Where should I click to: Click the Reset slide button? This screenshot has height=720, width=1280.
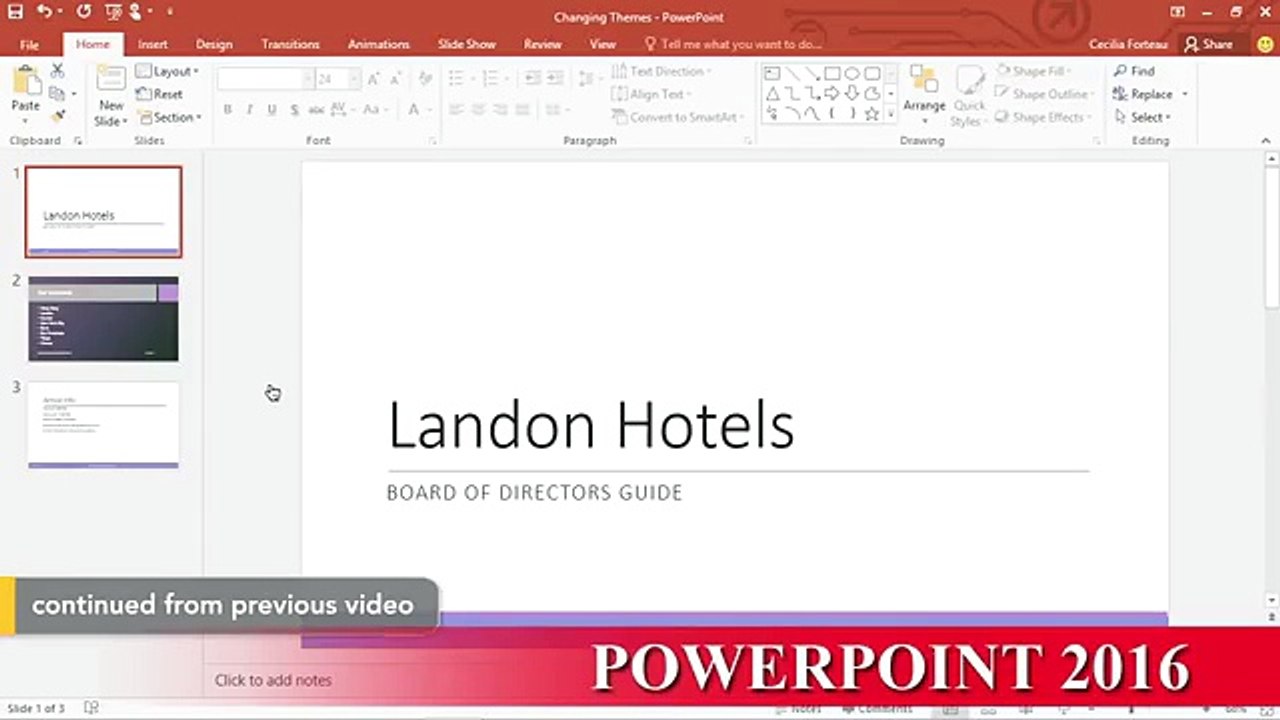[159, 94]
